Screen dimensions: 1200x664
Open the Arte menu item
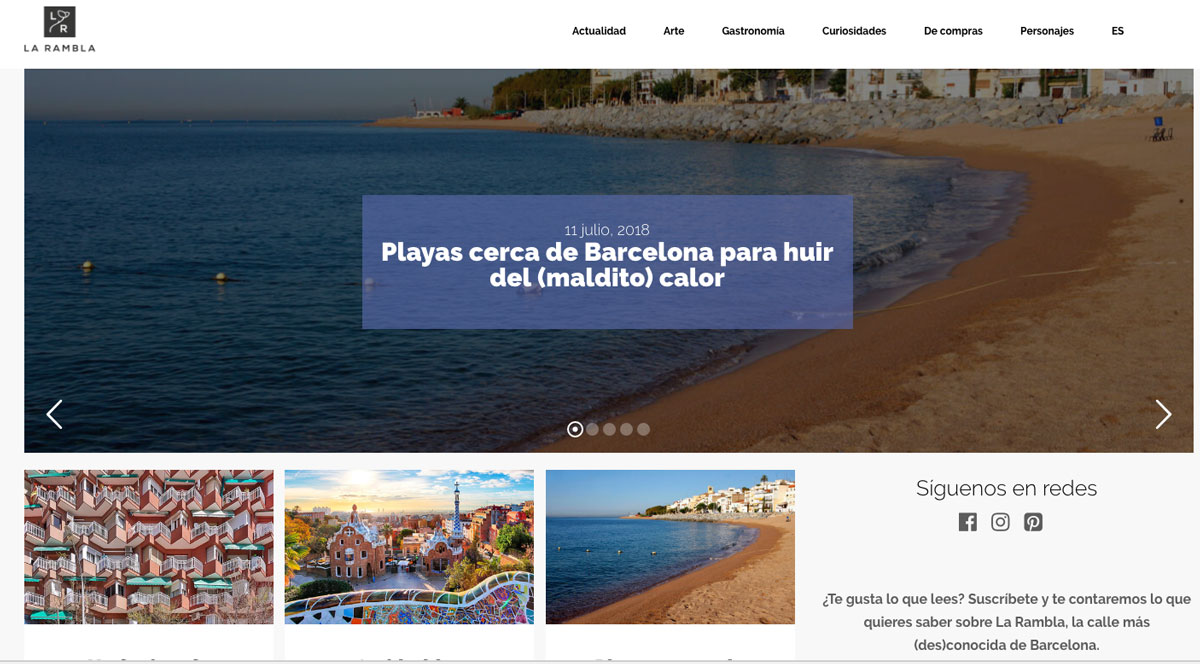coord(674,31)
